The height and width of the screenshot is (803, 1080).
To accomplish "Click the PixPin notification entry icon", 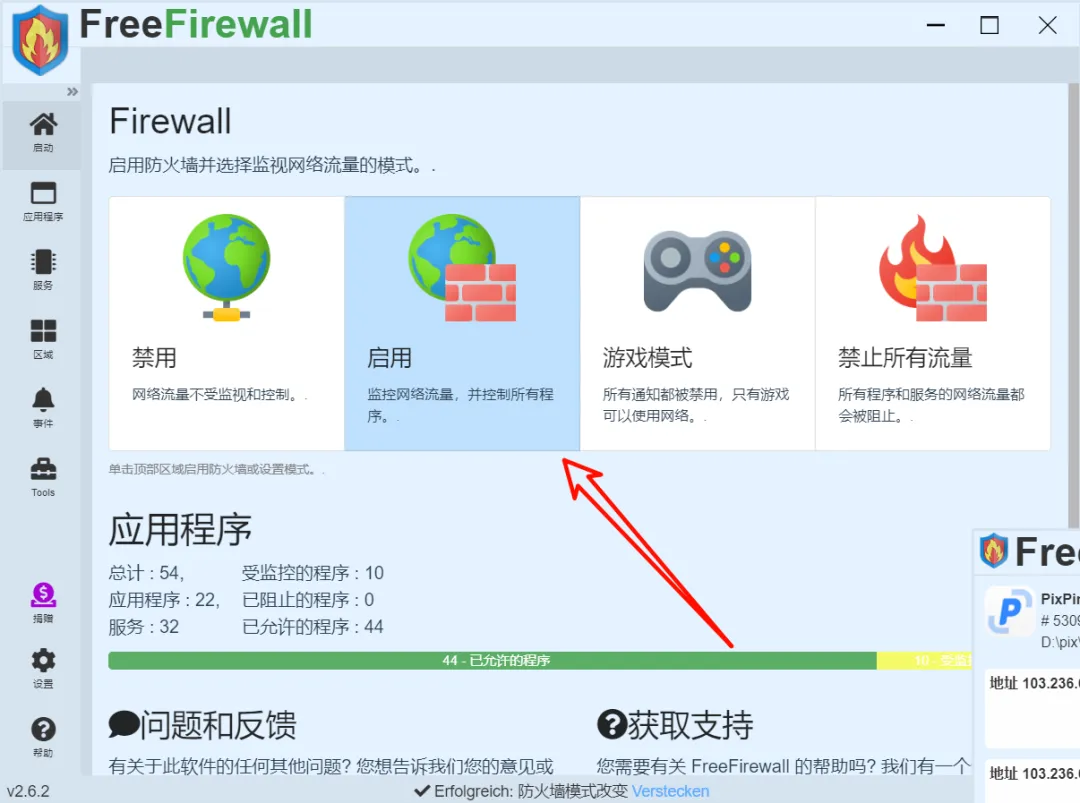I will click(1010, 610).
